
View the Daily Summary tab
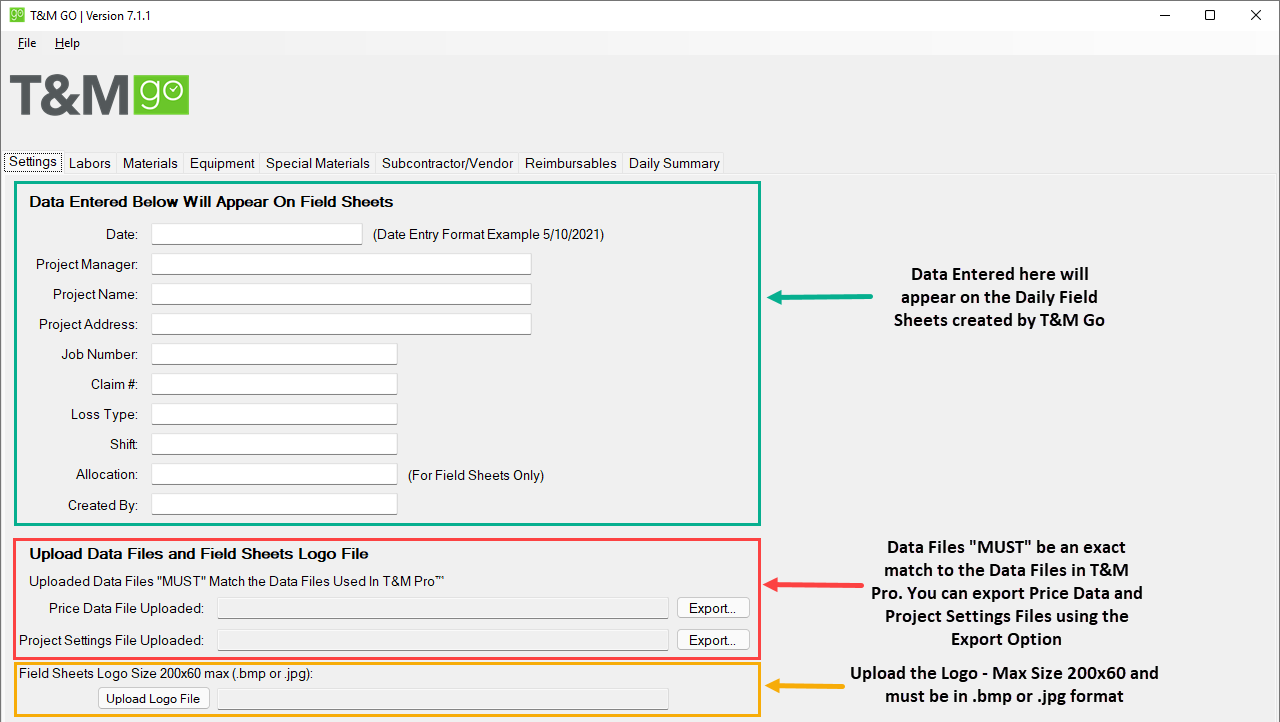pyautogui.click(x=674, y=163)
